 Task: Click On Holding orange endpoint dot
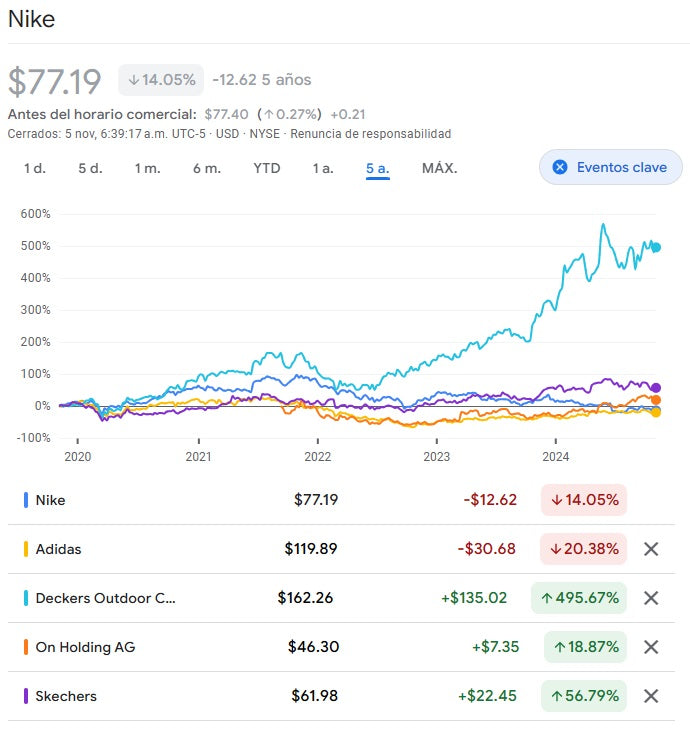(656, 400)
